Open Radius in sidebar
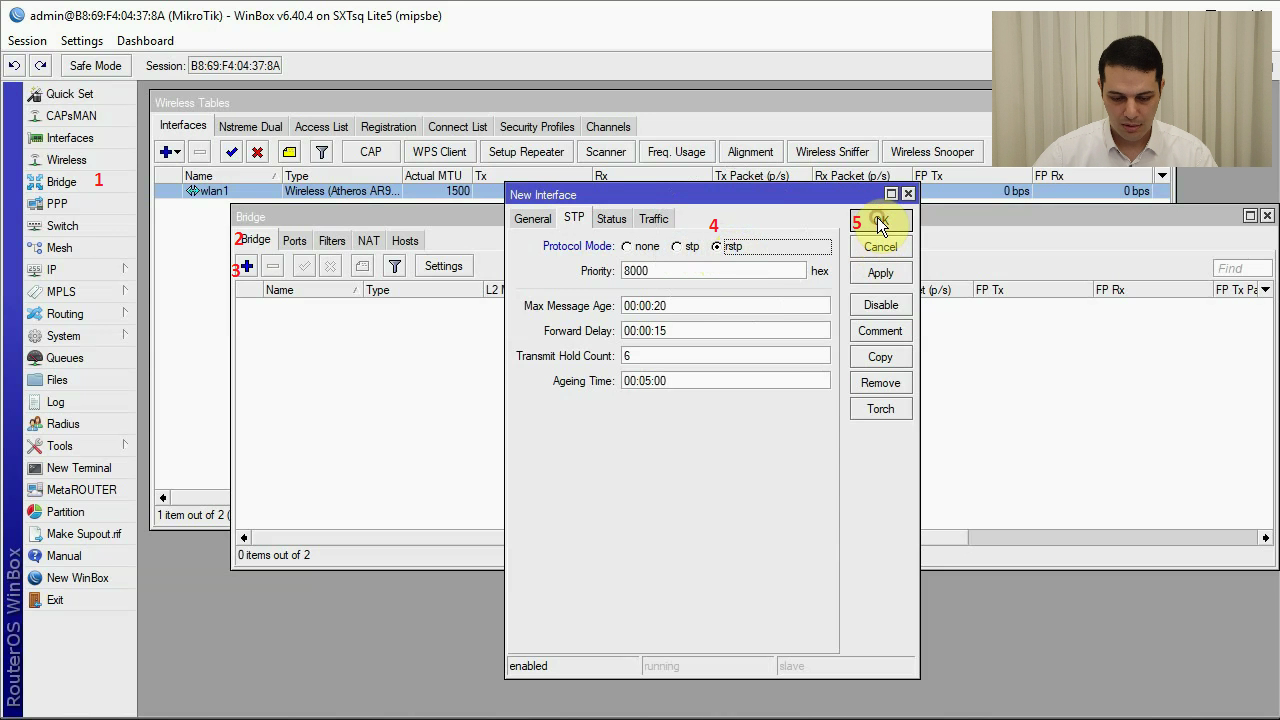The image size is (1280, 720). (63, 424)
